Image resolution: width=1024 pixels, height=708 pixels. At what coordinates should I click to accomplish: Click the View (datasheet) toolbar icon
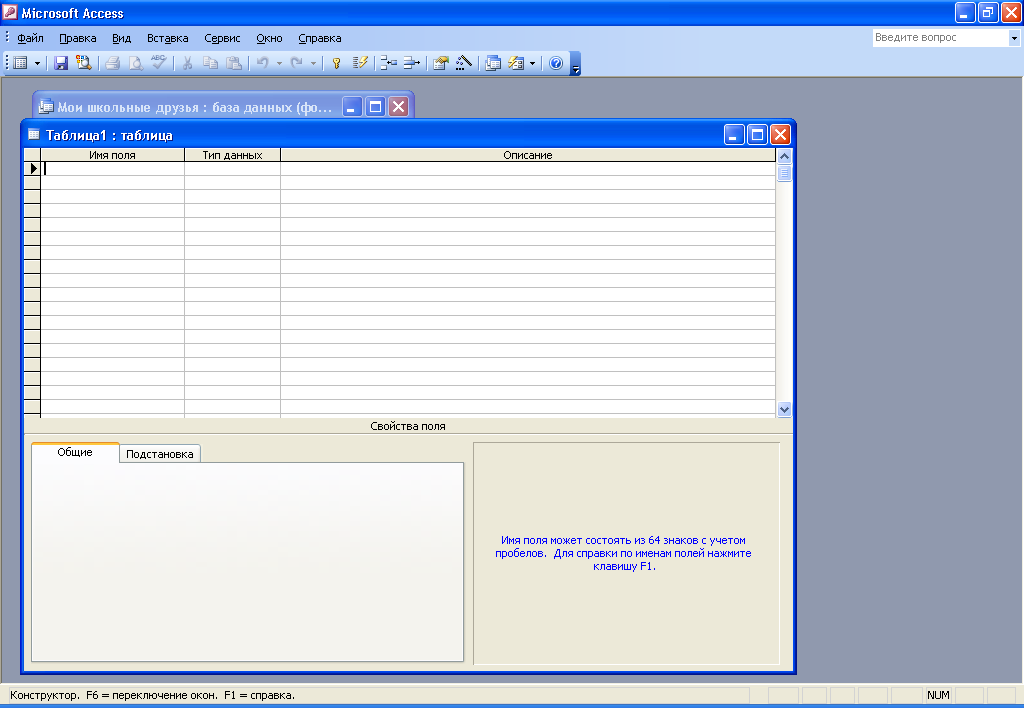pyautogui.click(x=20, y=63)
